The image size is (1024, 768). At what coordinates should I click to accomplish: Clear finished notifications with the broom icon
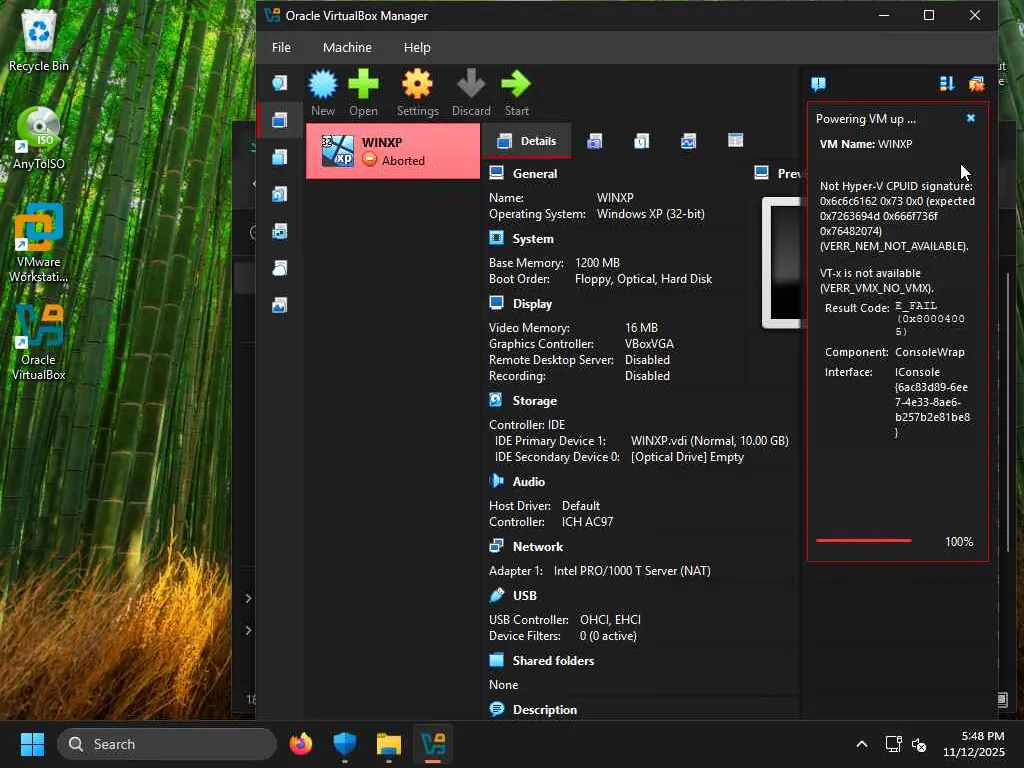[976, 84]
